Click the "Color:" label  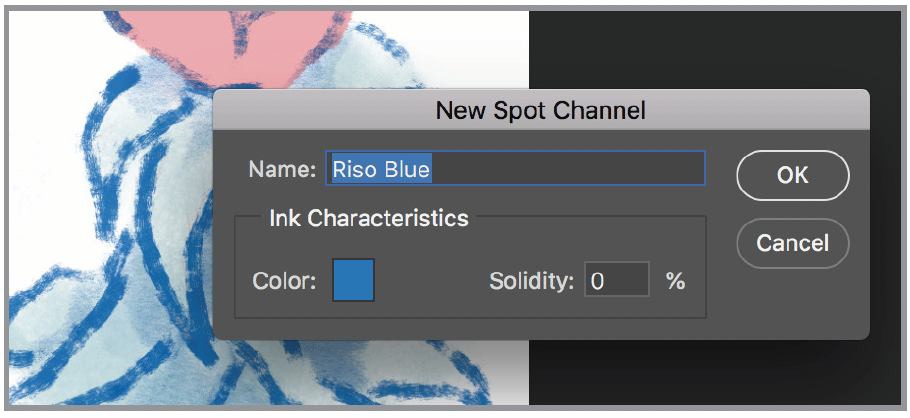284,281
